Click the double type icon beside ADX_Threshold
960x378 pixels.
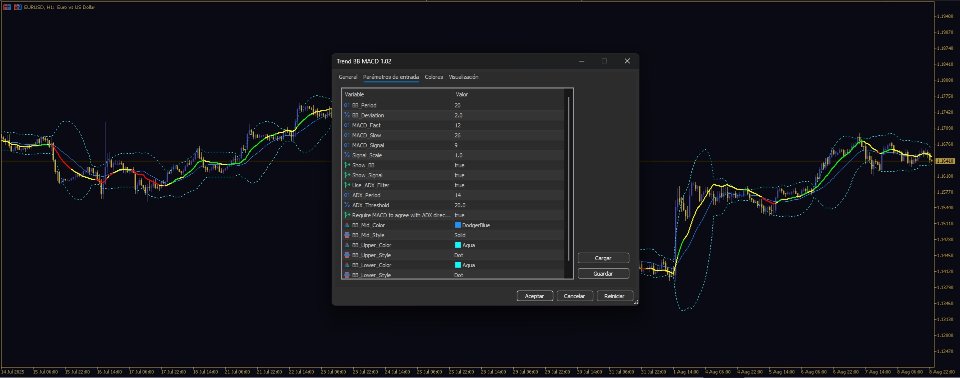[x=347, y=205]
